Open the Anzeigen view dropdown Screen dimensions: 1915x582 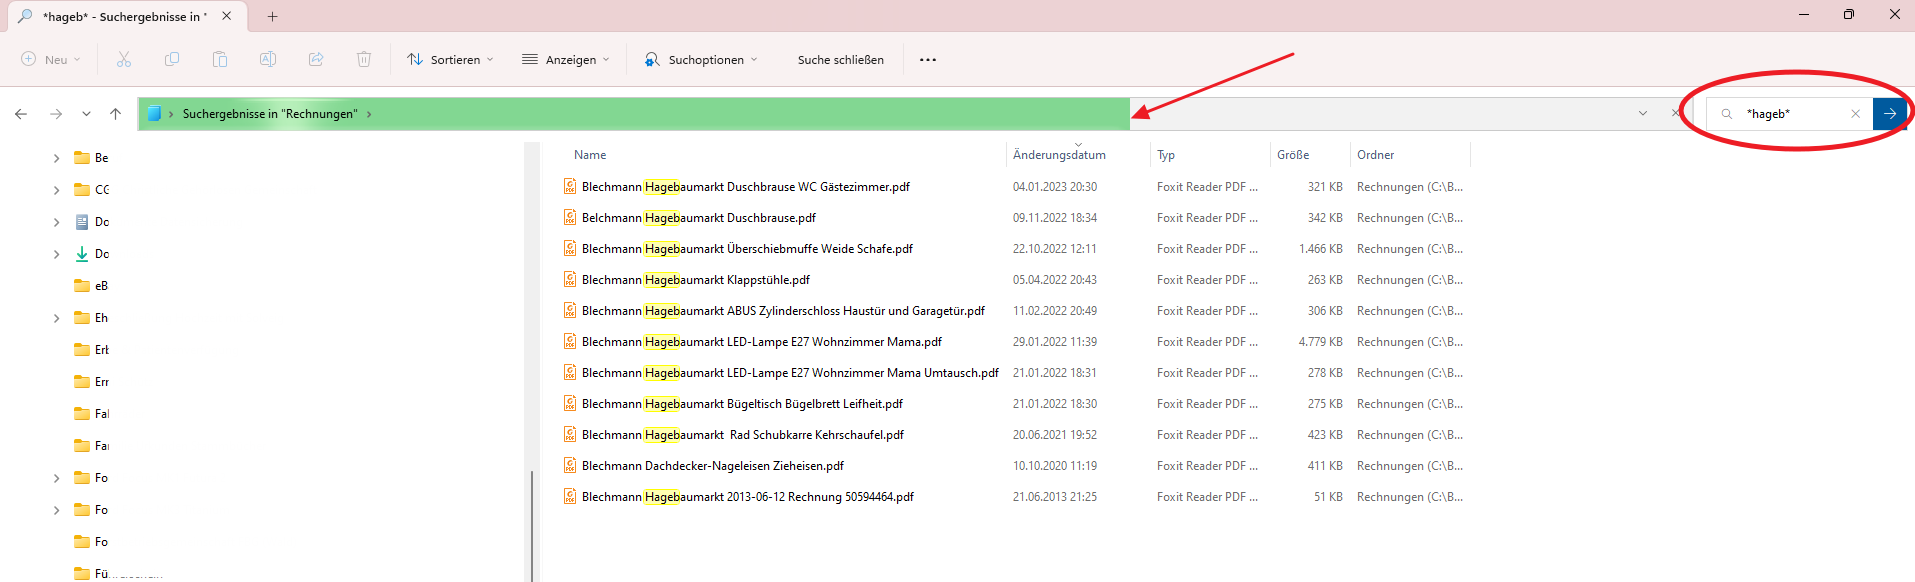tap(565, 60)
